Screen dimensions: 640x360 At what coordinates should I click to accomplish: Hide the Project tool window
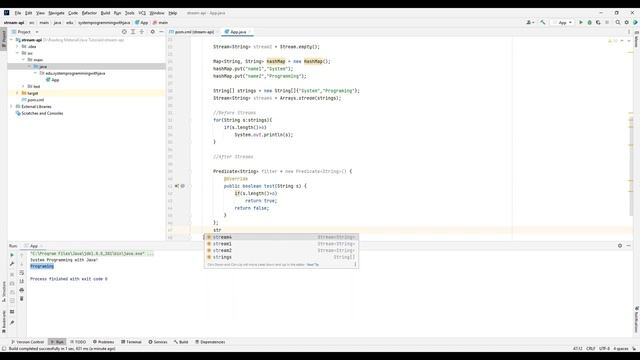tap(161, 32)
